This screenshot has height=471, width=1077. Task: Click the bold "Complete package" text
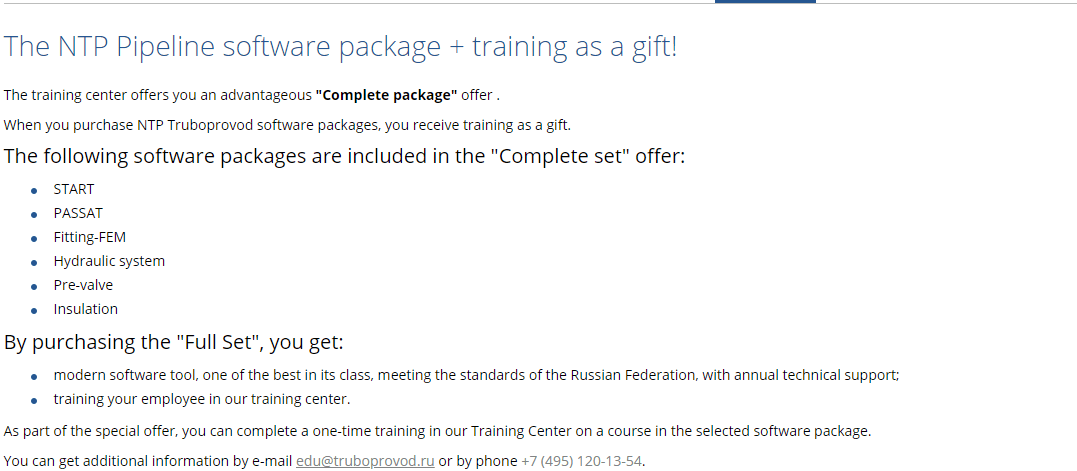click(x=386, y=95)
